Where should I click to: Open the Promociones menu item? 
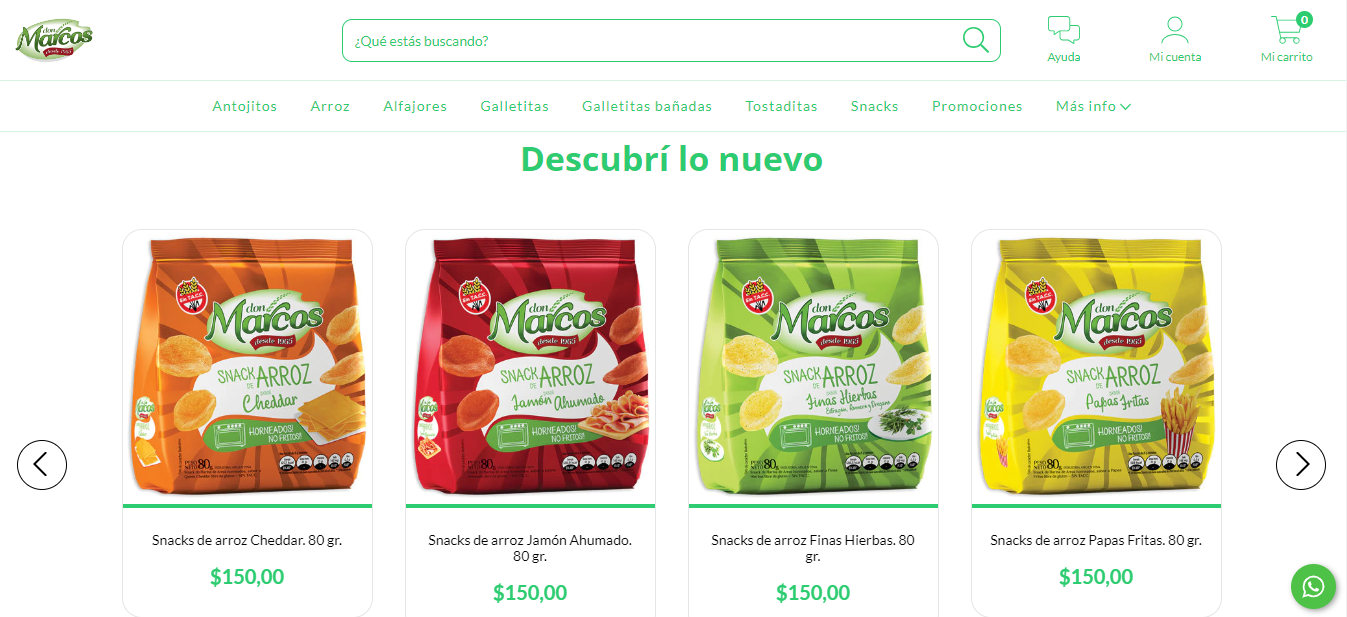click(977, 106)
